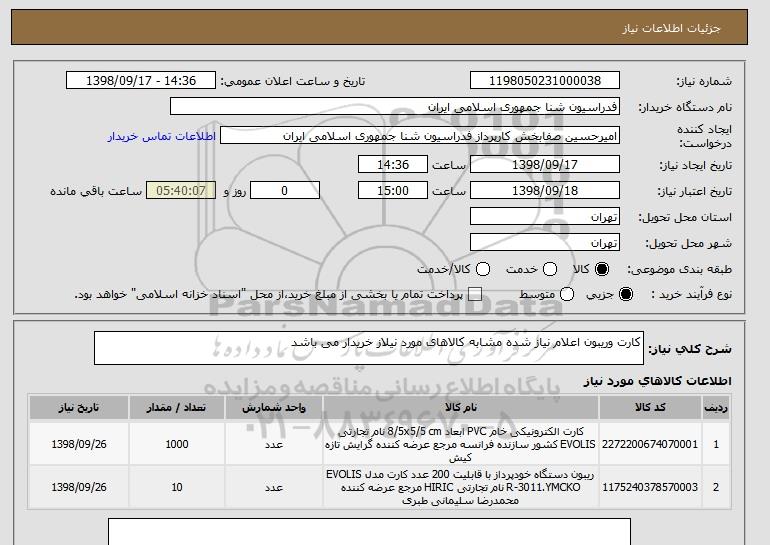
Task: Click the PVC electronic card EVOLIS item name
Action: pos(461,444)
